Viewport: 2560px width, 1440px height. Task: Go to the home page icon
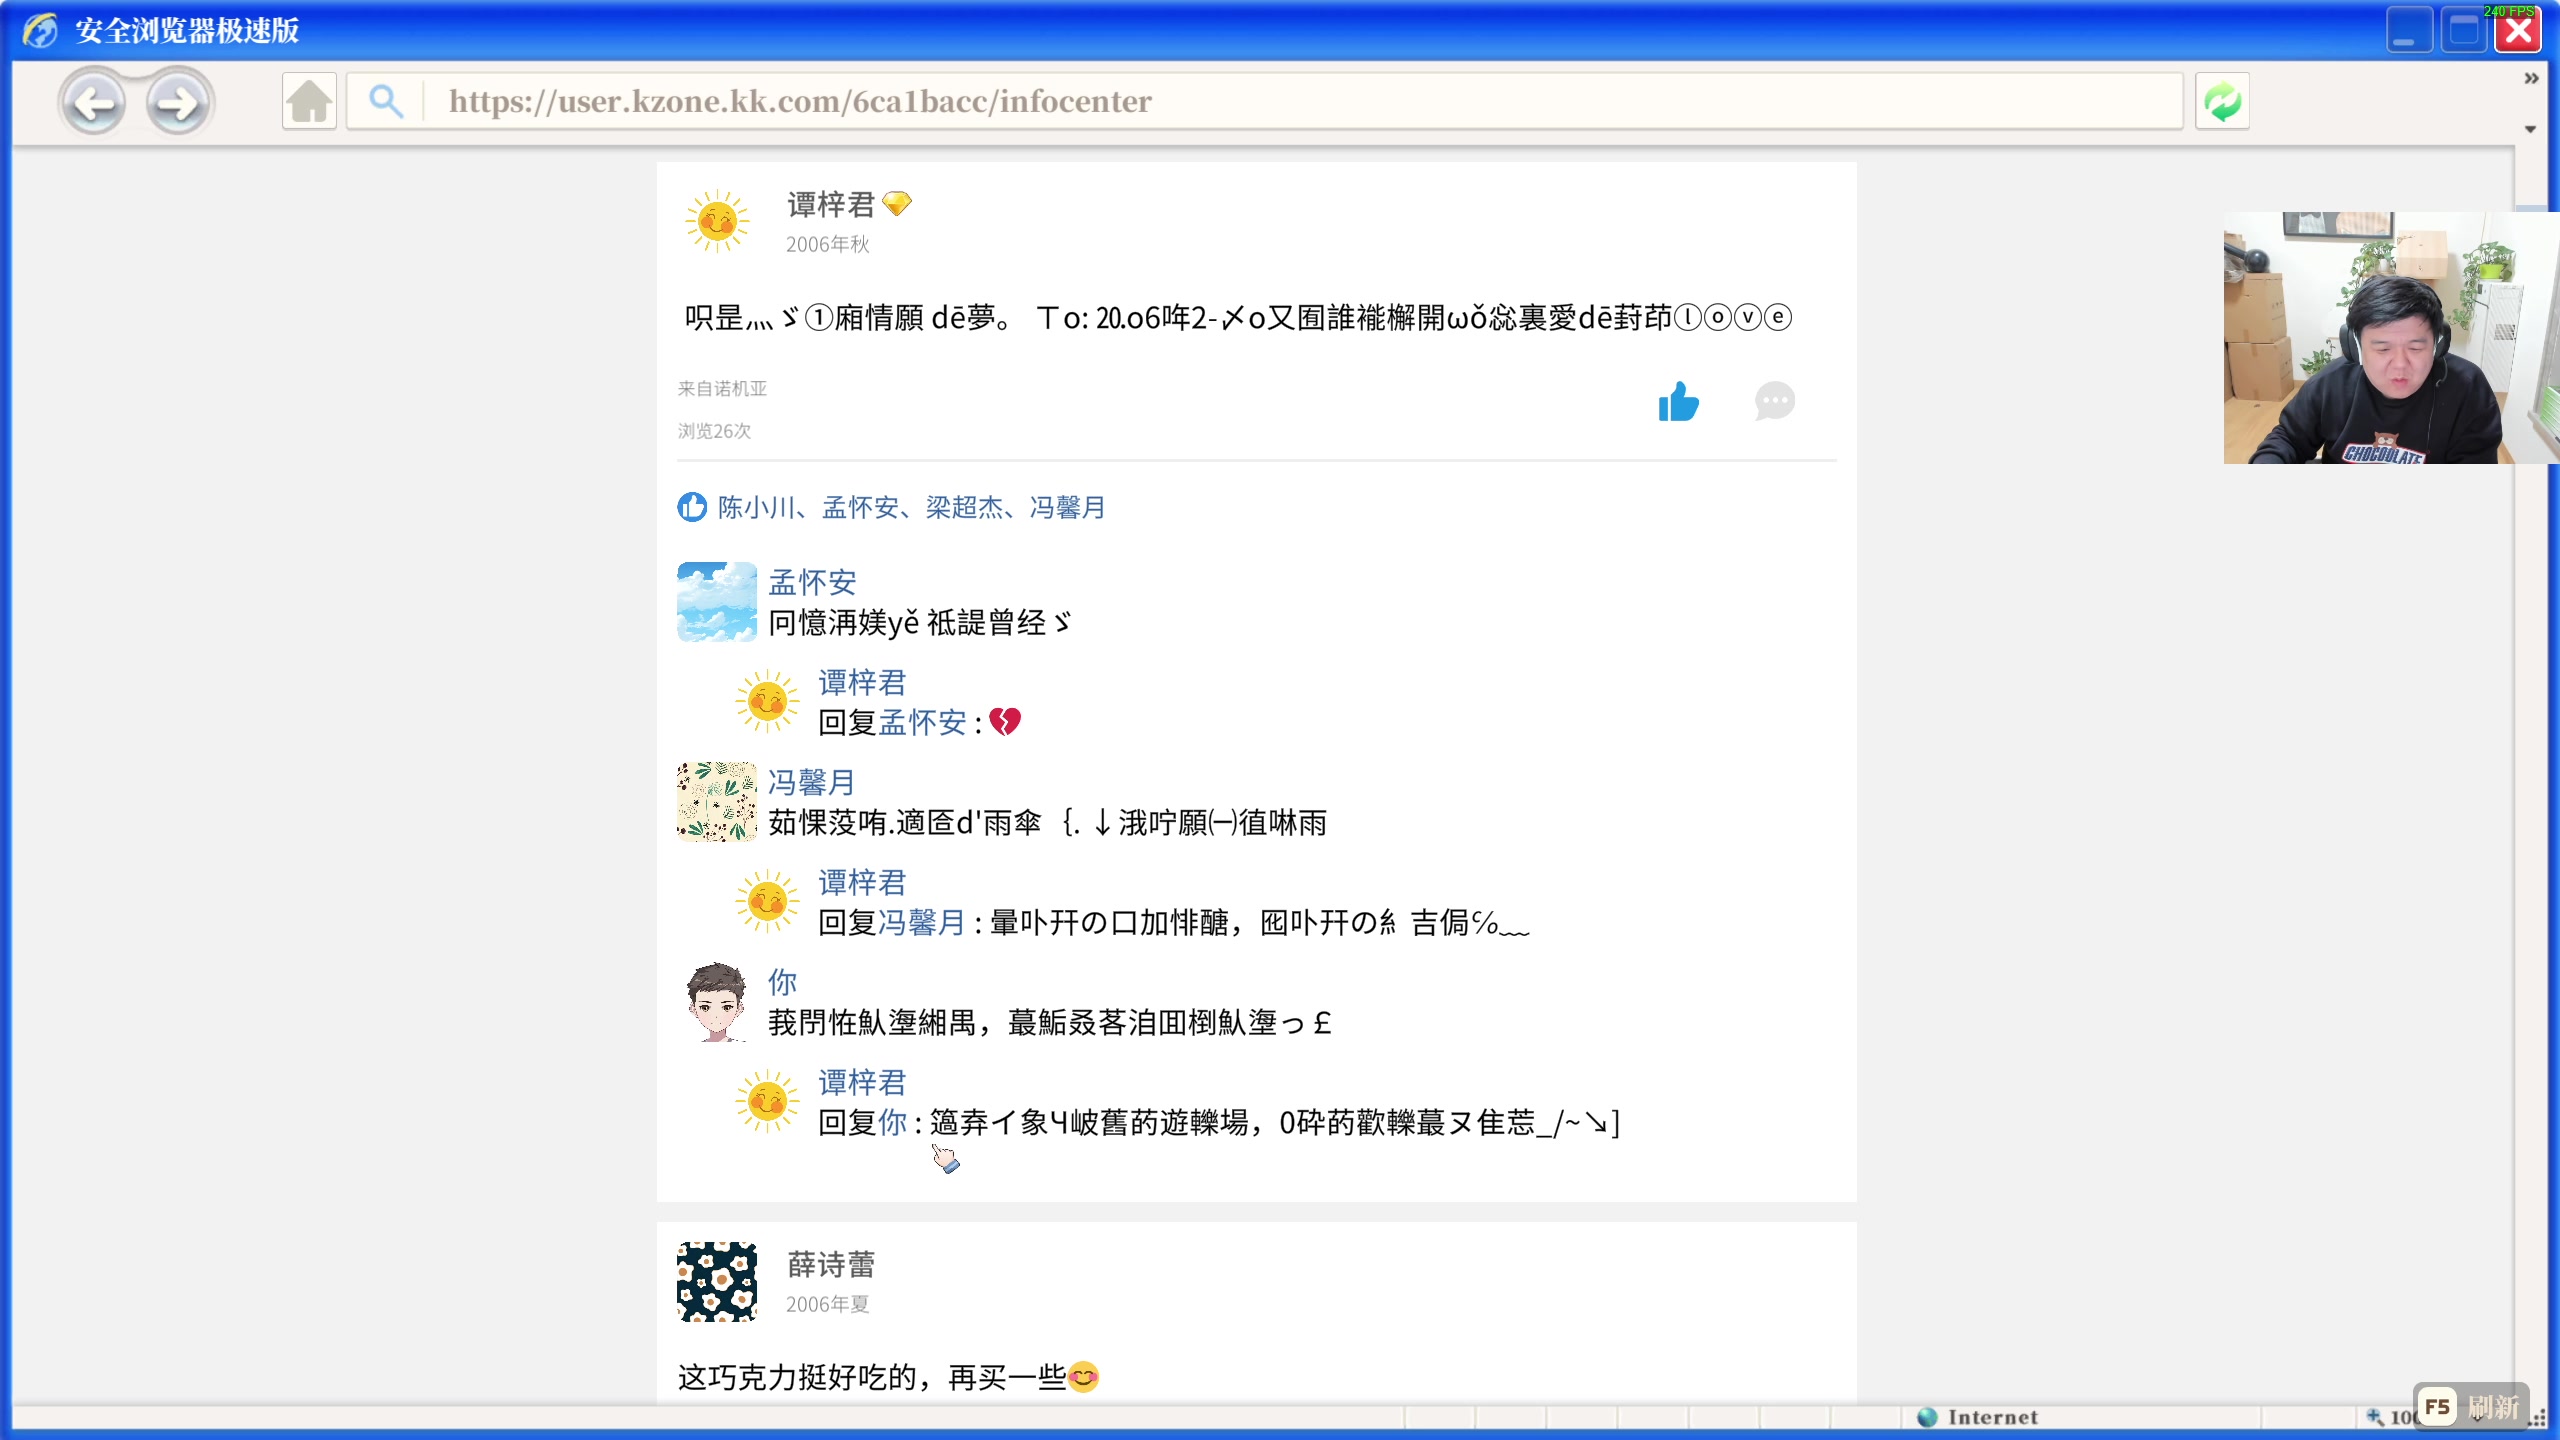tap(309, 101)
